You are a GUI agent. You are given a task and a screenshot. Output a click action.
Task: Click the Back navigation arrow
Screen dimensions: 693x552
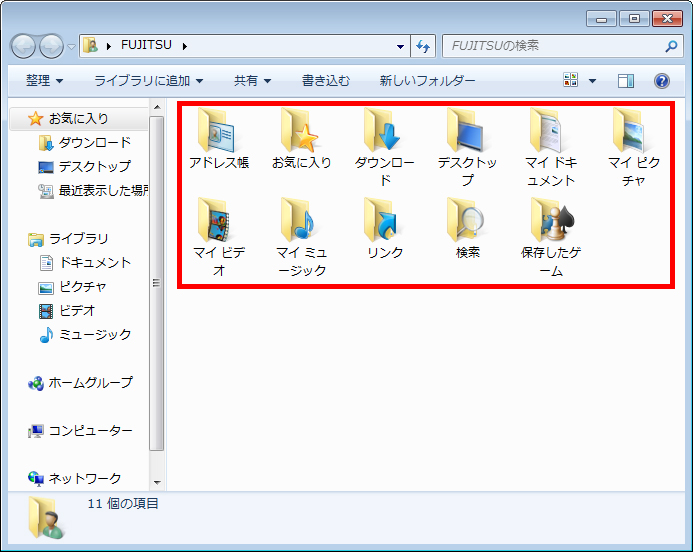tap(23, 46)
